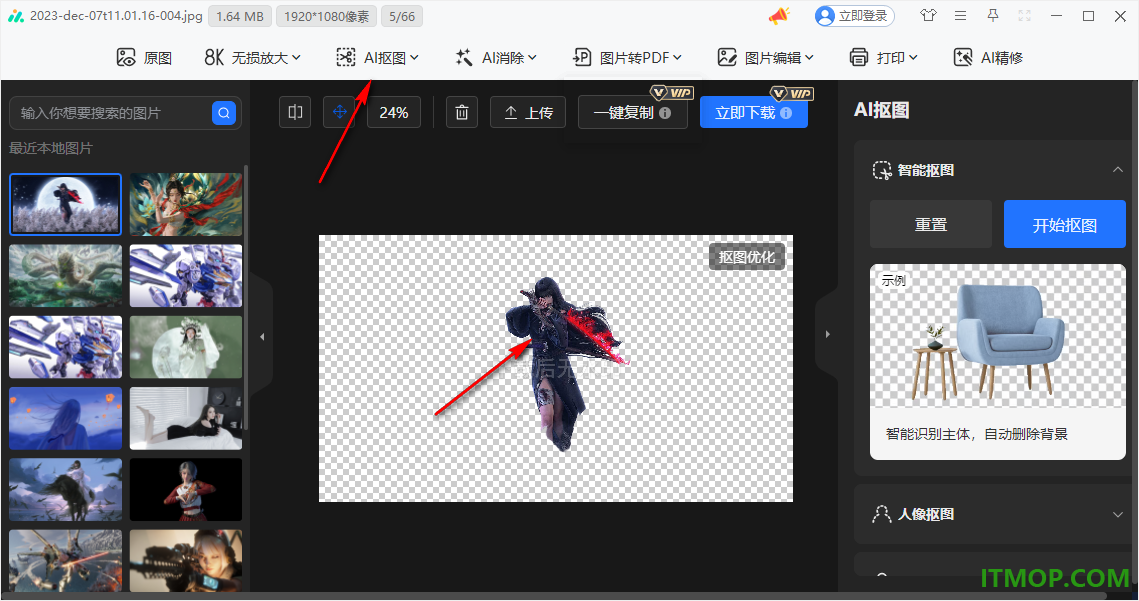Open the 8K 无损放大 dropdown menu
1139x601 pixels.
coord(252,57)
